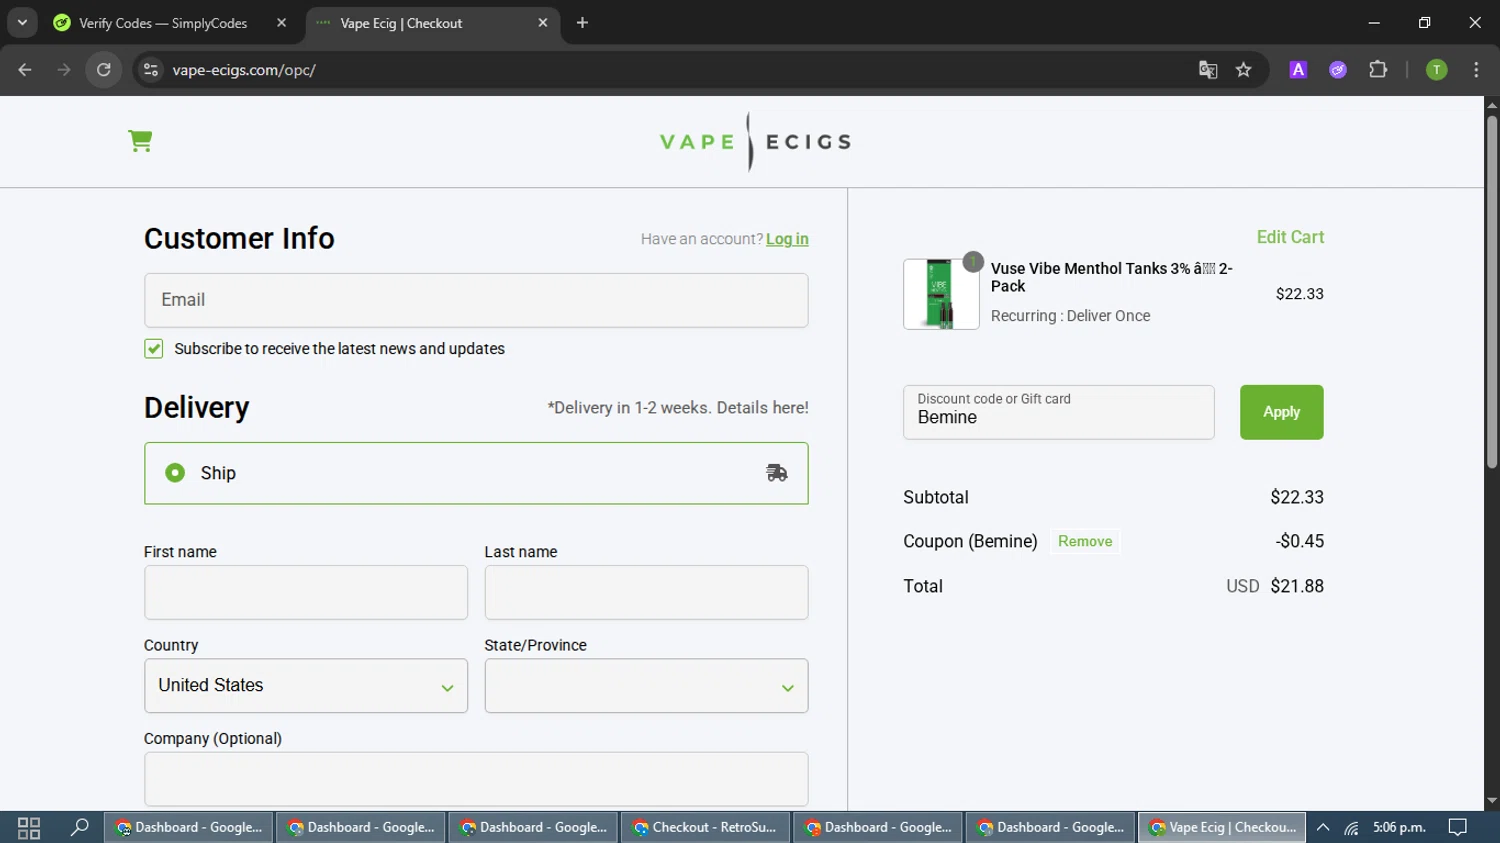Click the 'Subtotal' label

pos(936,497)
